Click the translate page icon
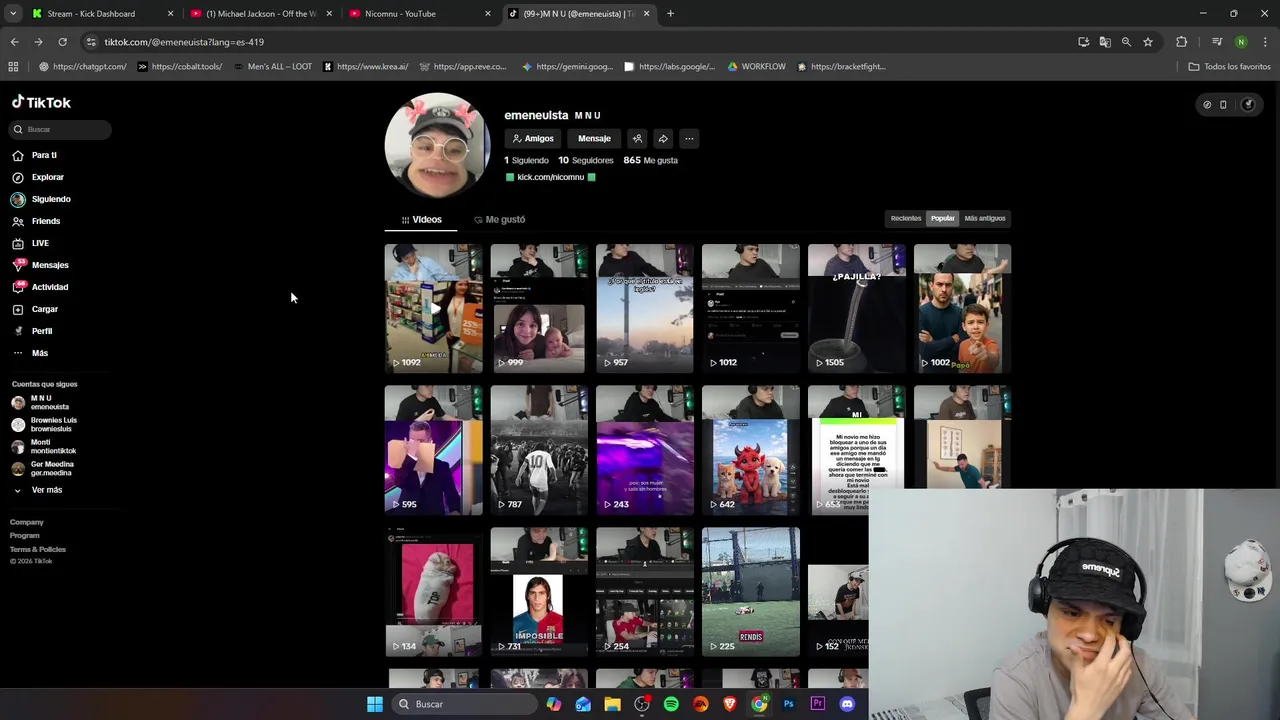 coord(1105,42)
